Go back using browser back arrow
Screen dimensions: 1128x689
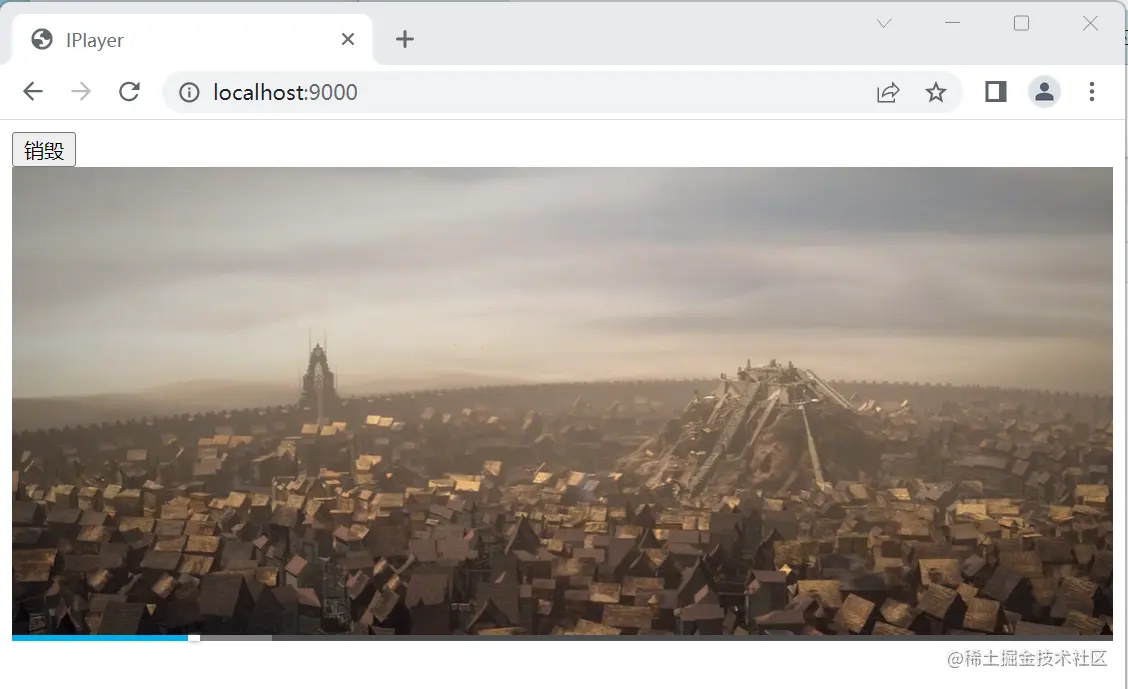coord(33,91)
